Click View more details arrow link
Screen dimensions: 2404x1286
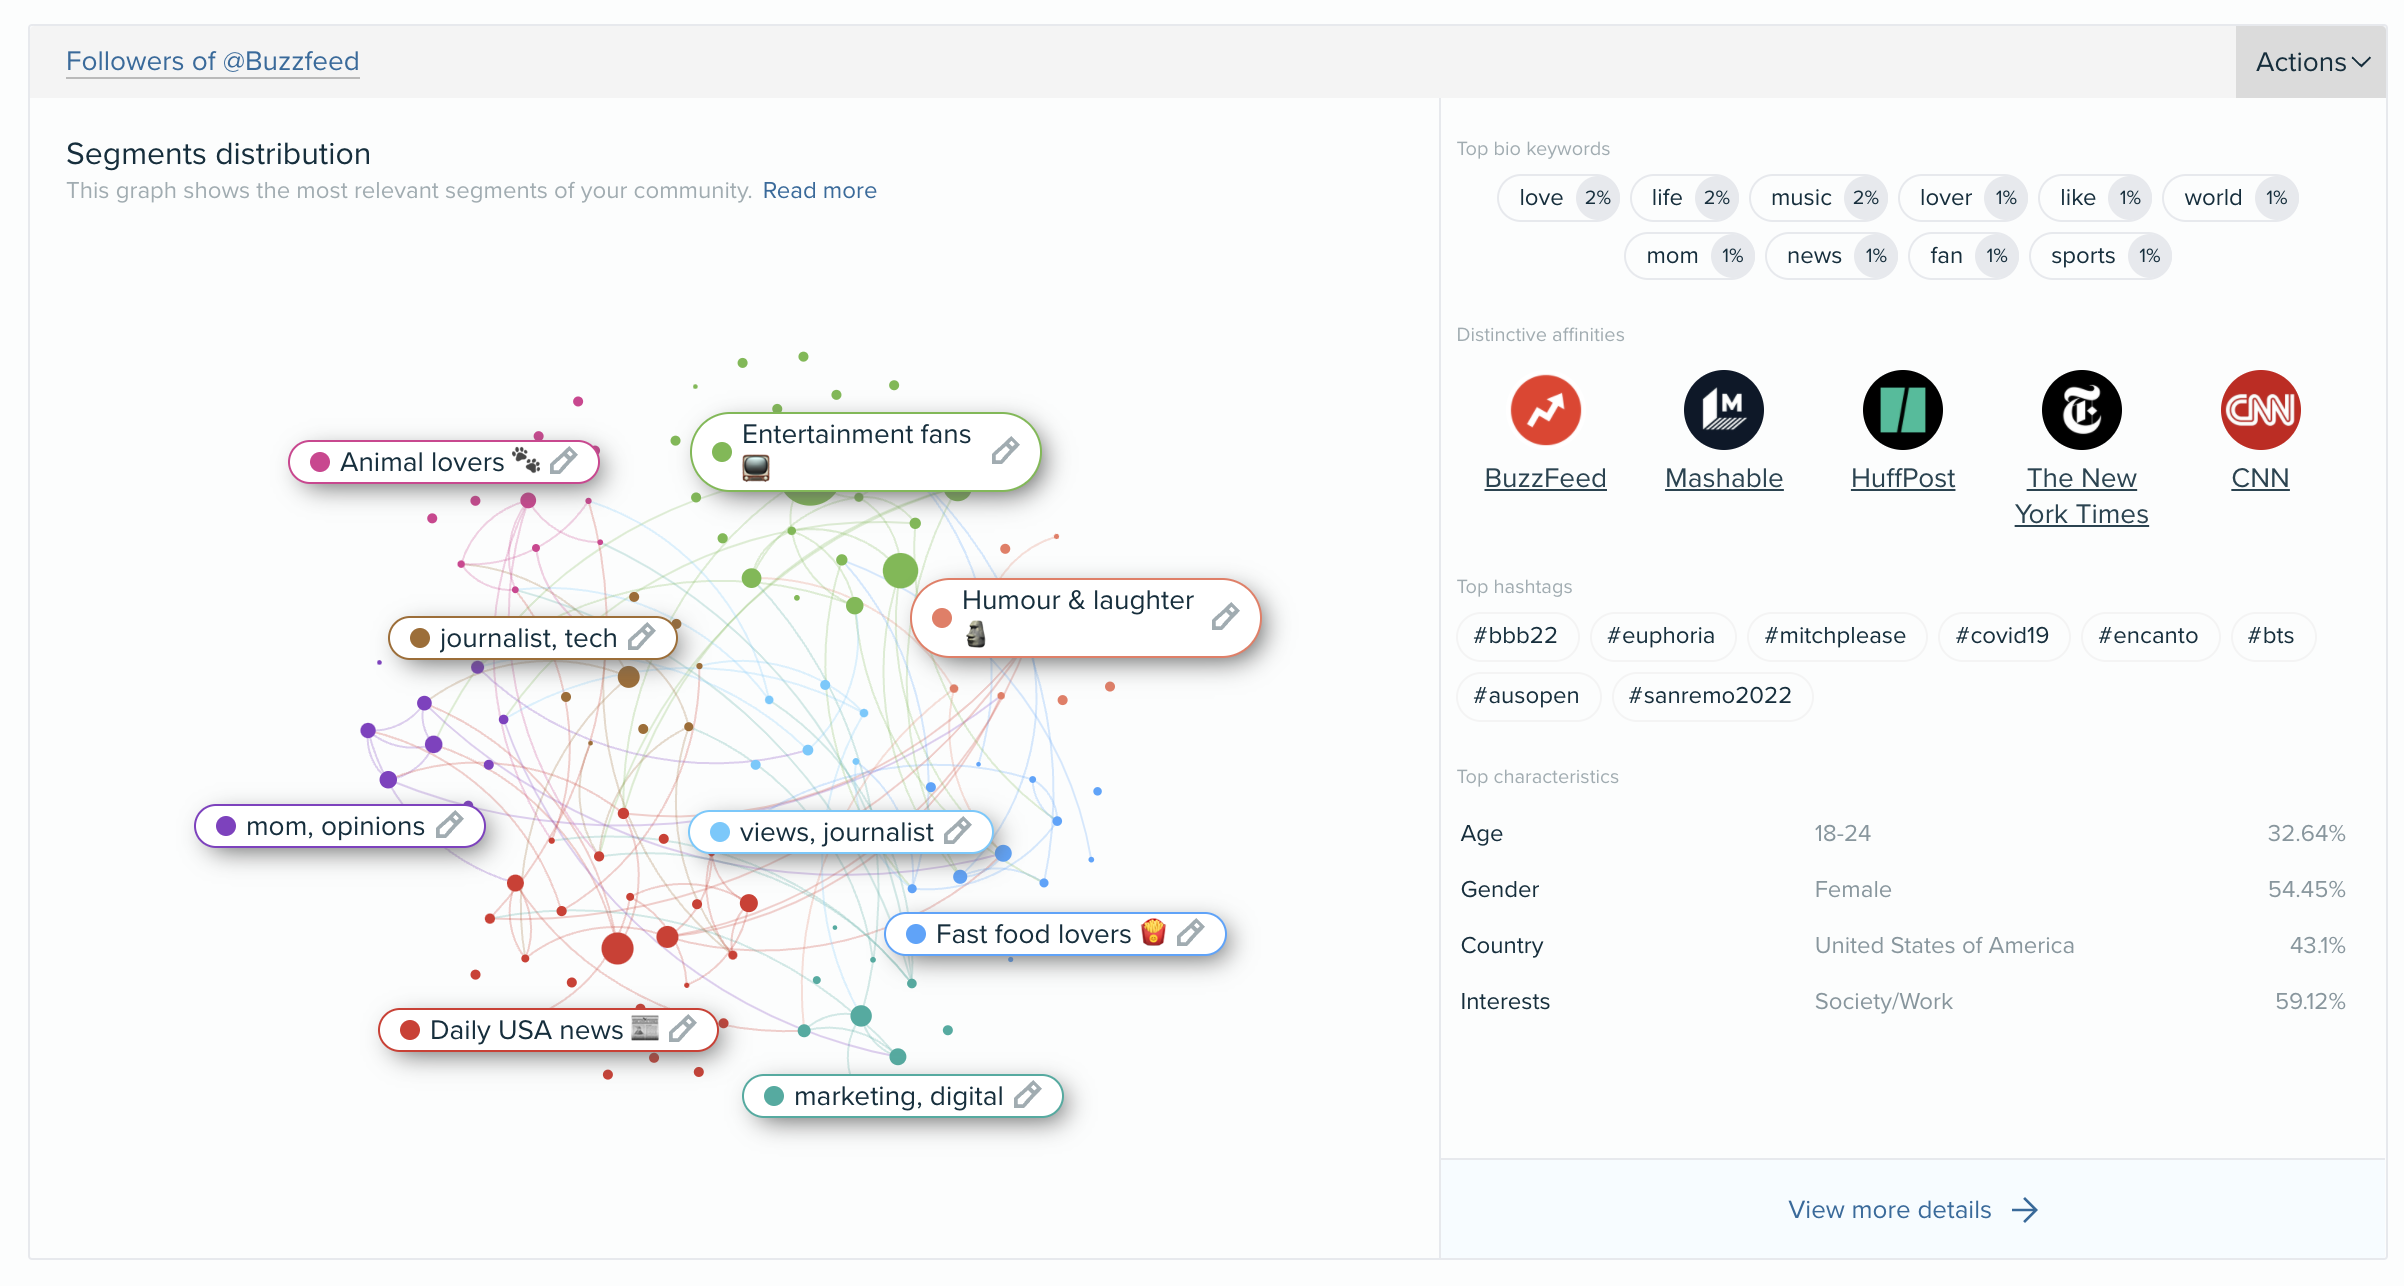coord(1910,1210)
